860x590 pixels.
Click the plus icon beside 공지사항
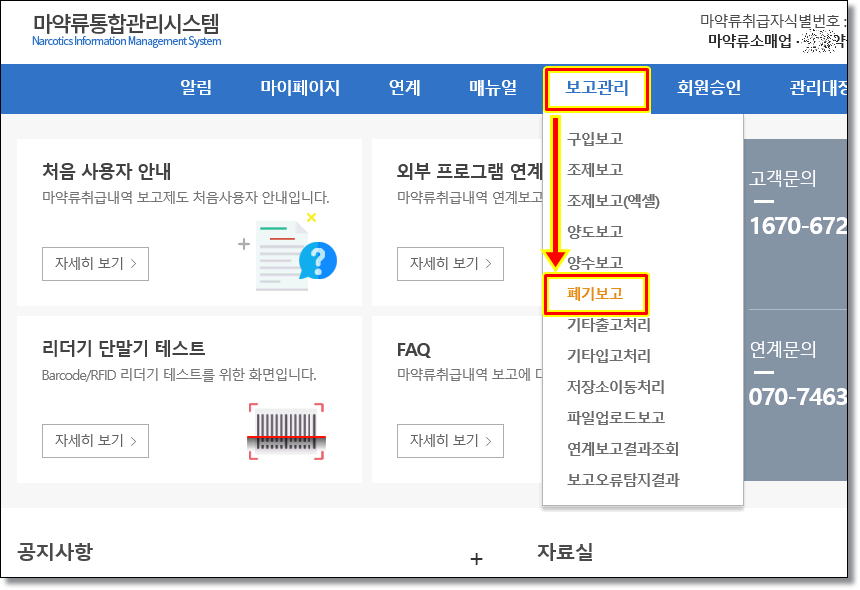pyautogui.click(x=476, y=559)
